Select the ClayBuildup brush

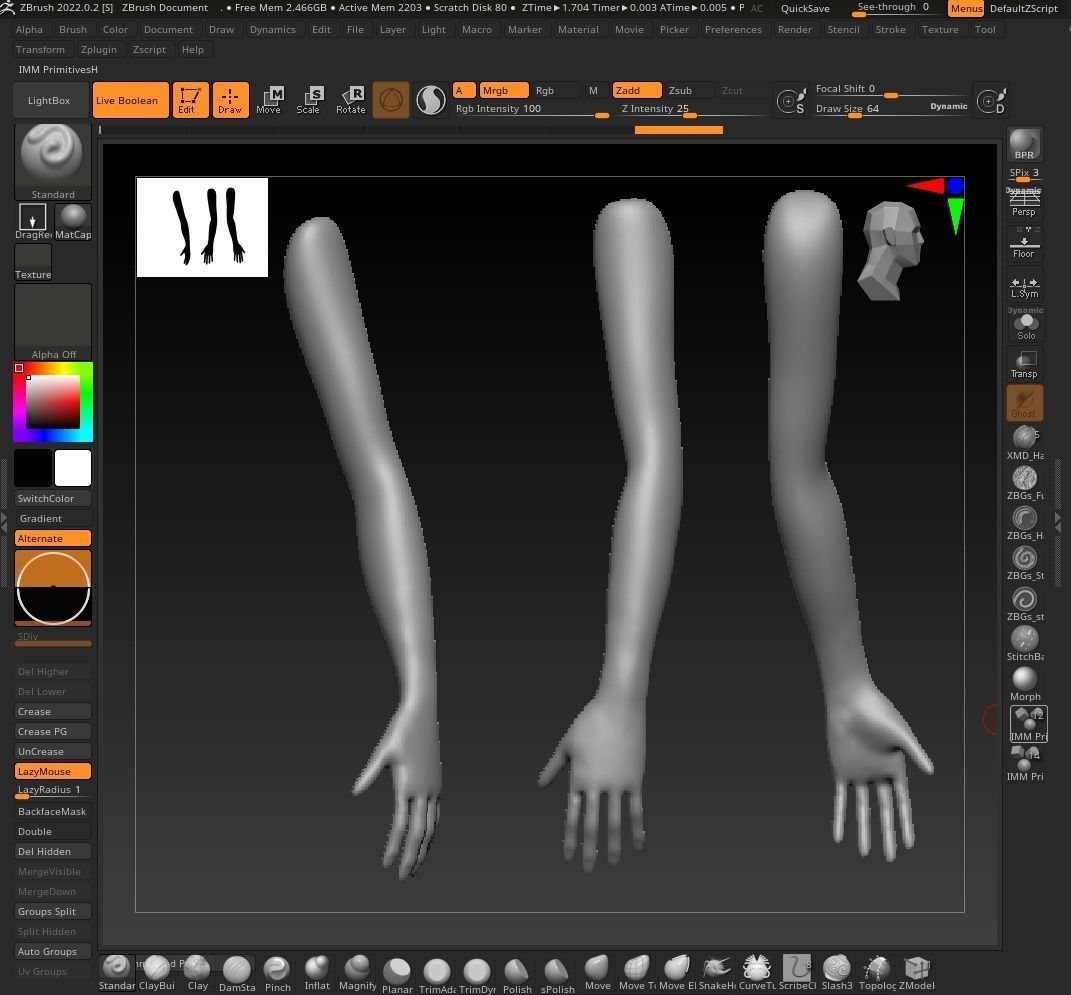(x=156, y=970)
